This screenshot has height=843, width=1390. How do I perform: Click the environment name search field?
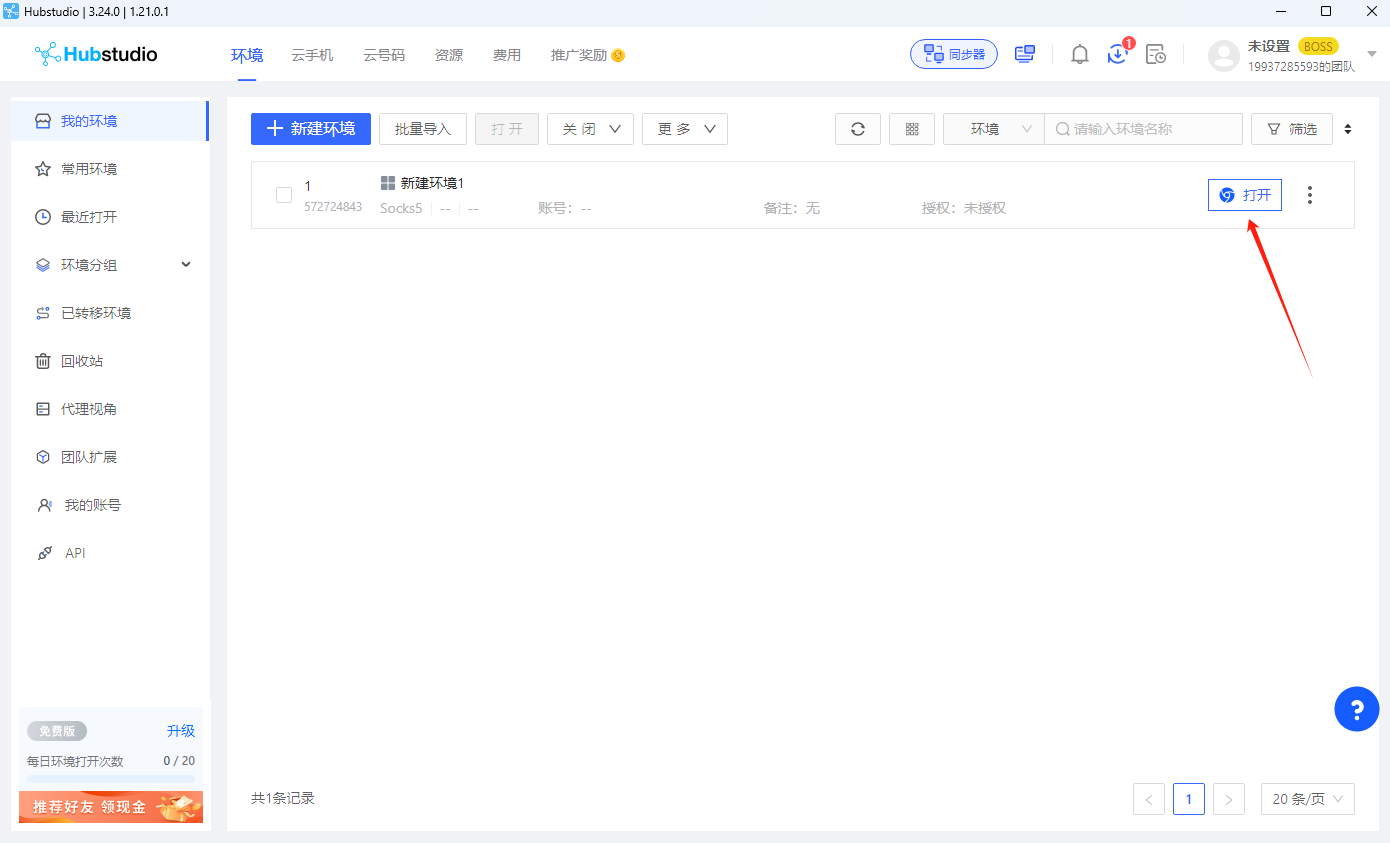click(1144, 129)
